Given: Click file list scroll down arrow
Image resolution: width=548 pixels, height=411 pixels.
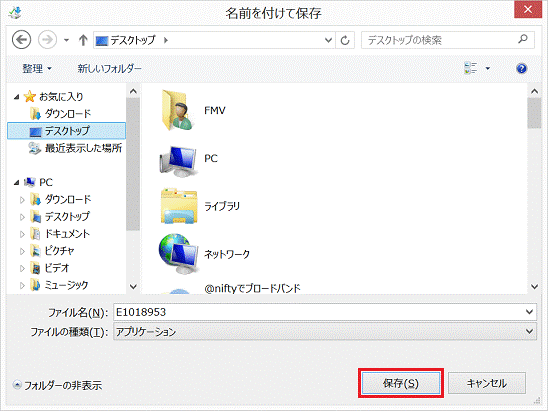Looking at the screenshot, I should [534, 287].
